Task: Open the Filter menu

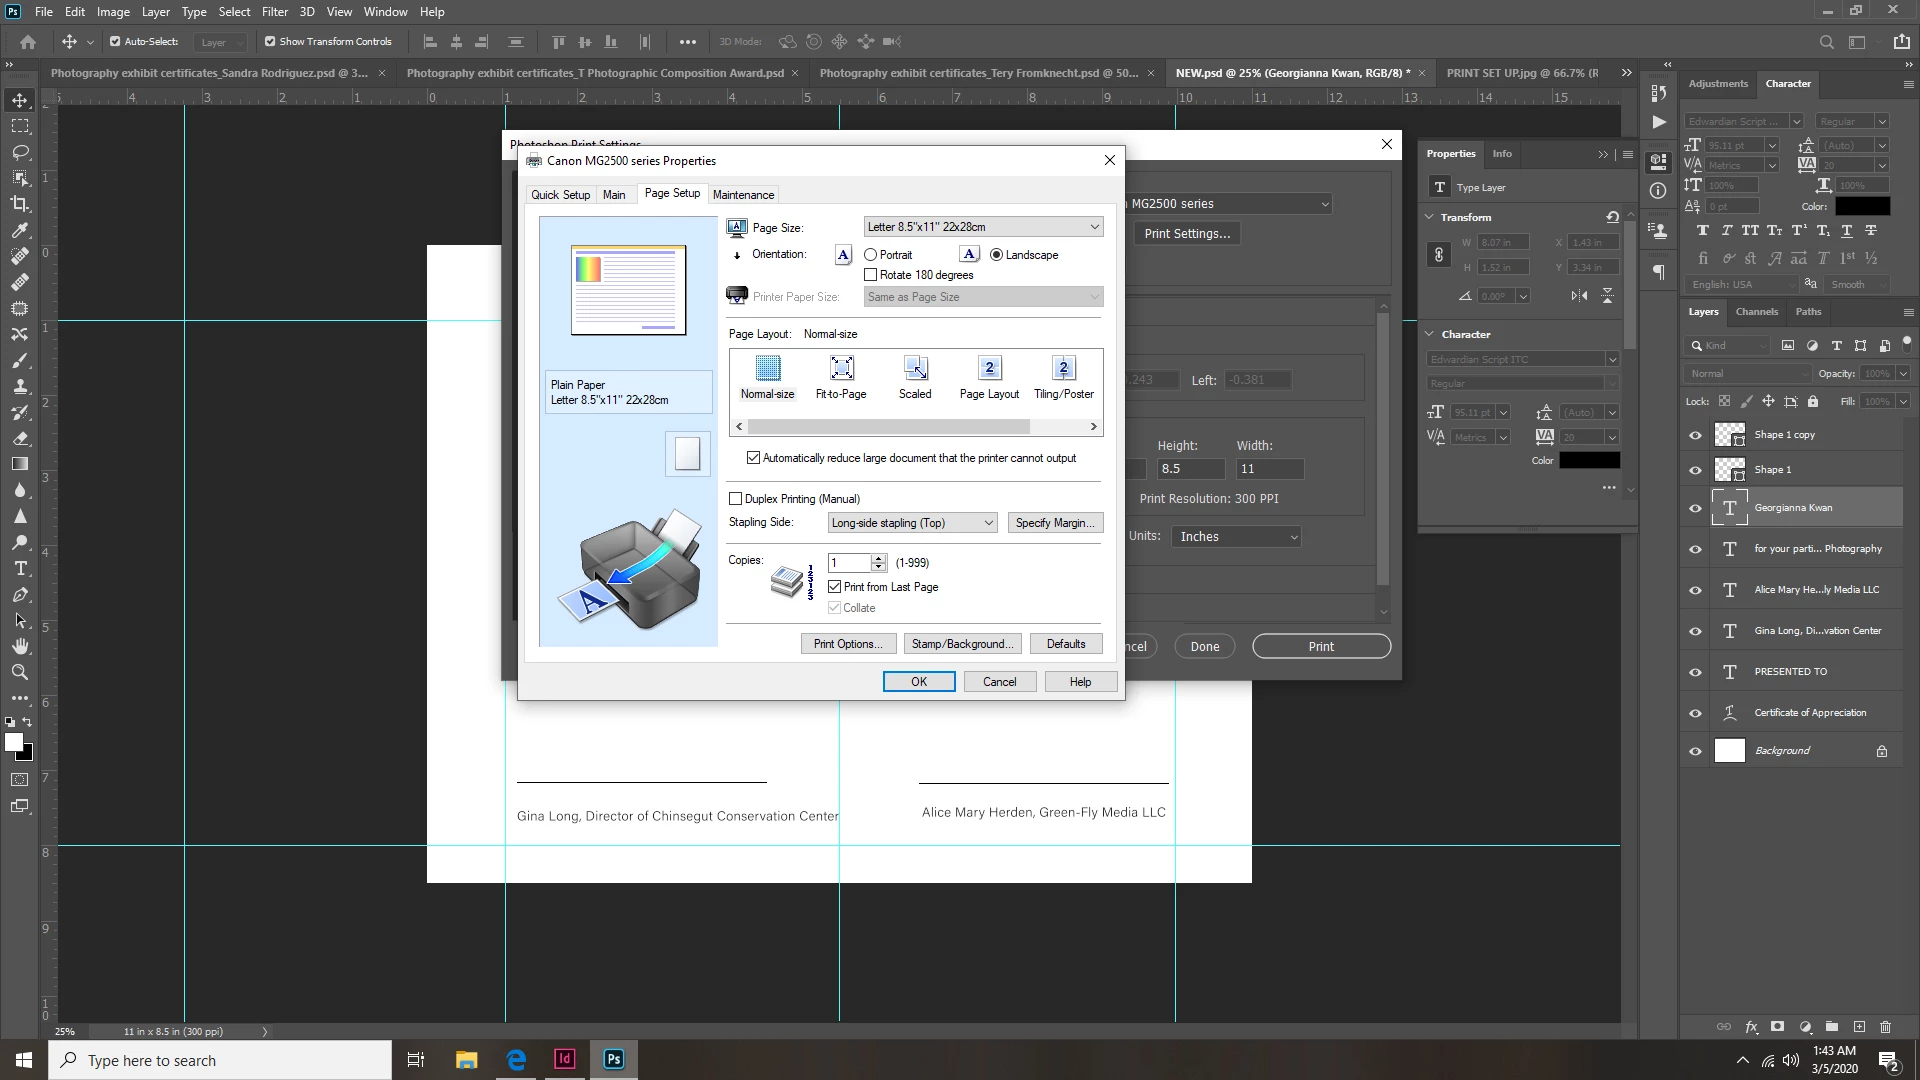Action: coord(274,12)
